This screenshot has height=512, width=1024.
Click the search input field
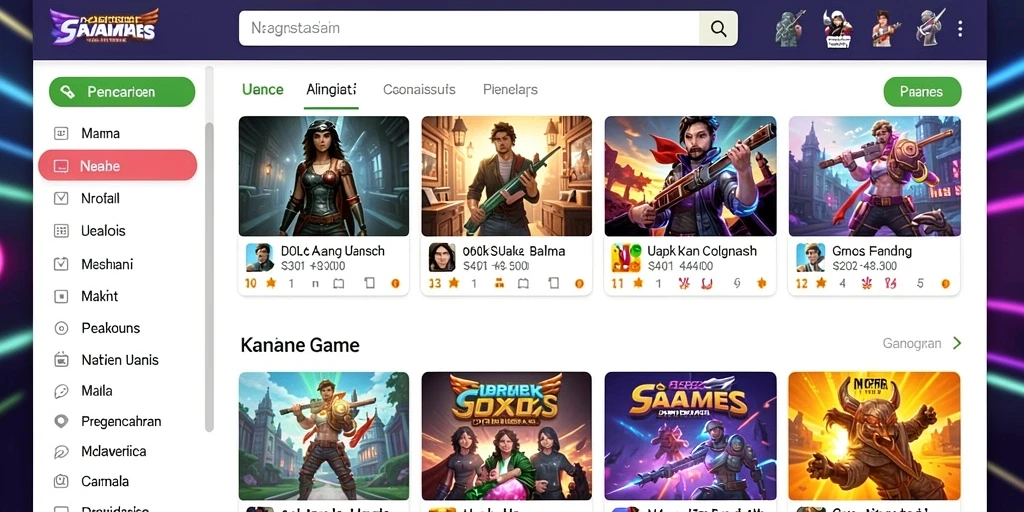(469, 29)
